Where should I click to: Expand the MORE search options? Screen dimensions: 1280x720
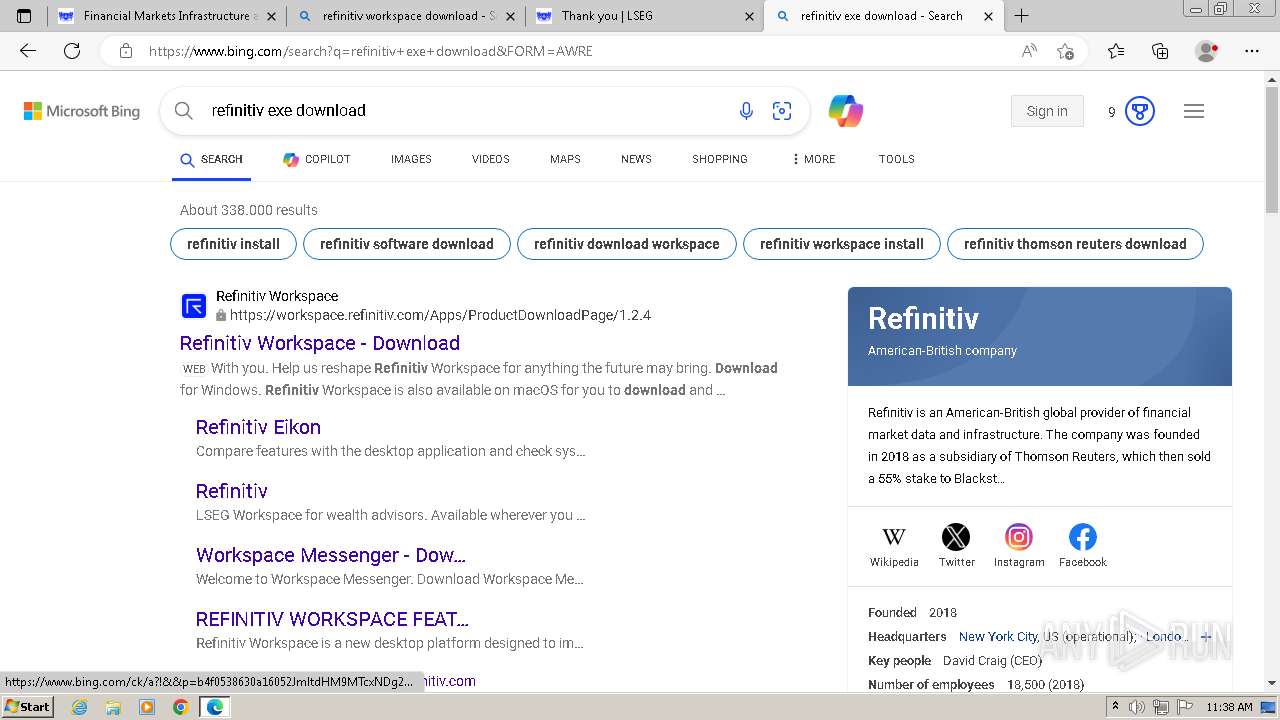click(813, 159)
